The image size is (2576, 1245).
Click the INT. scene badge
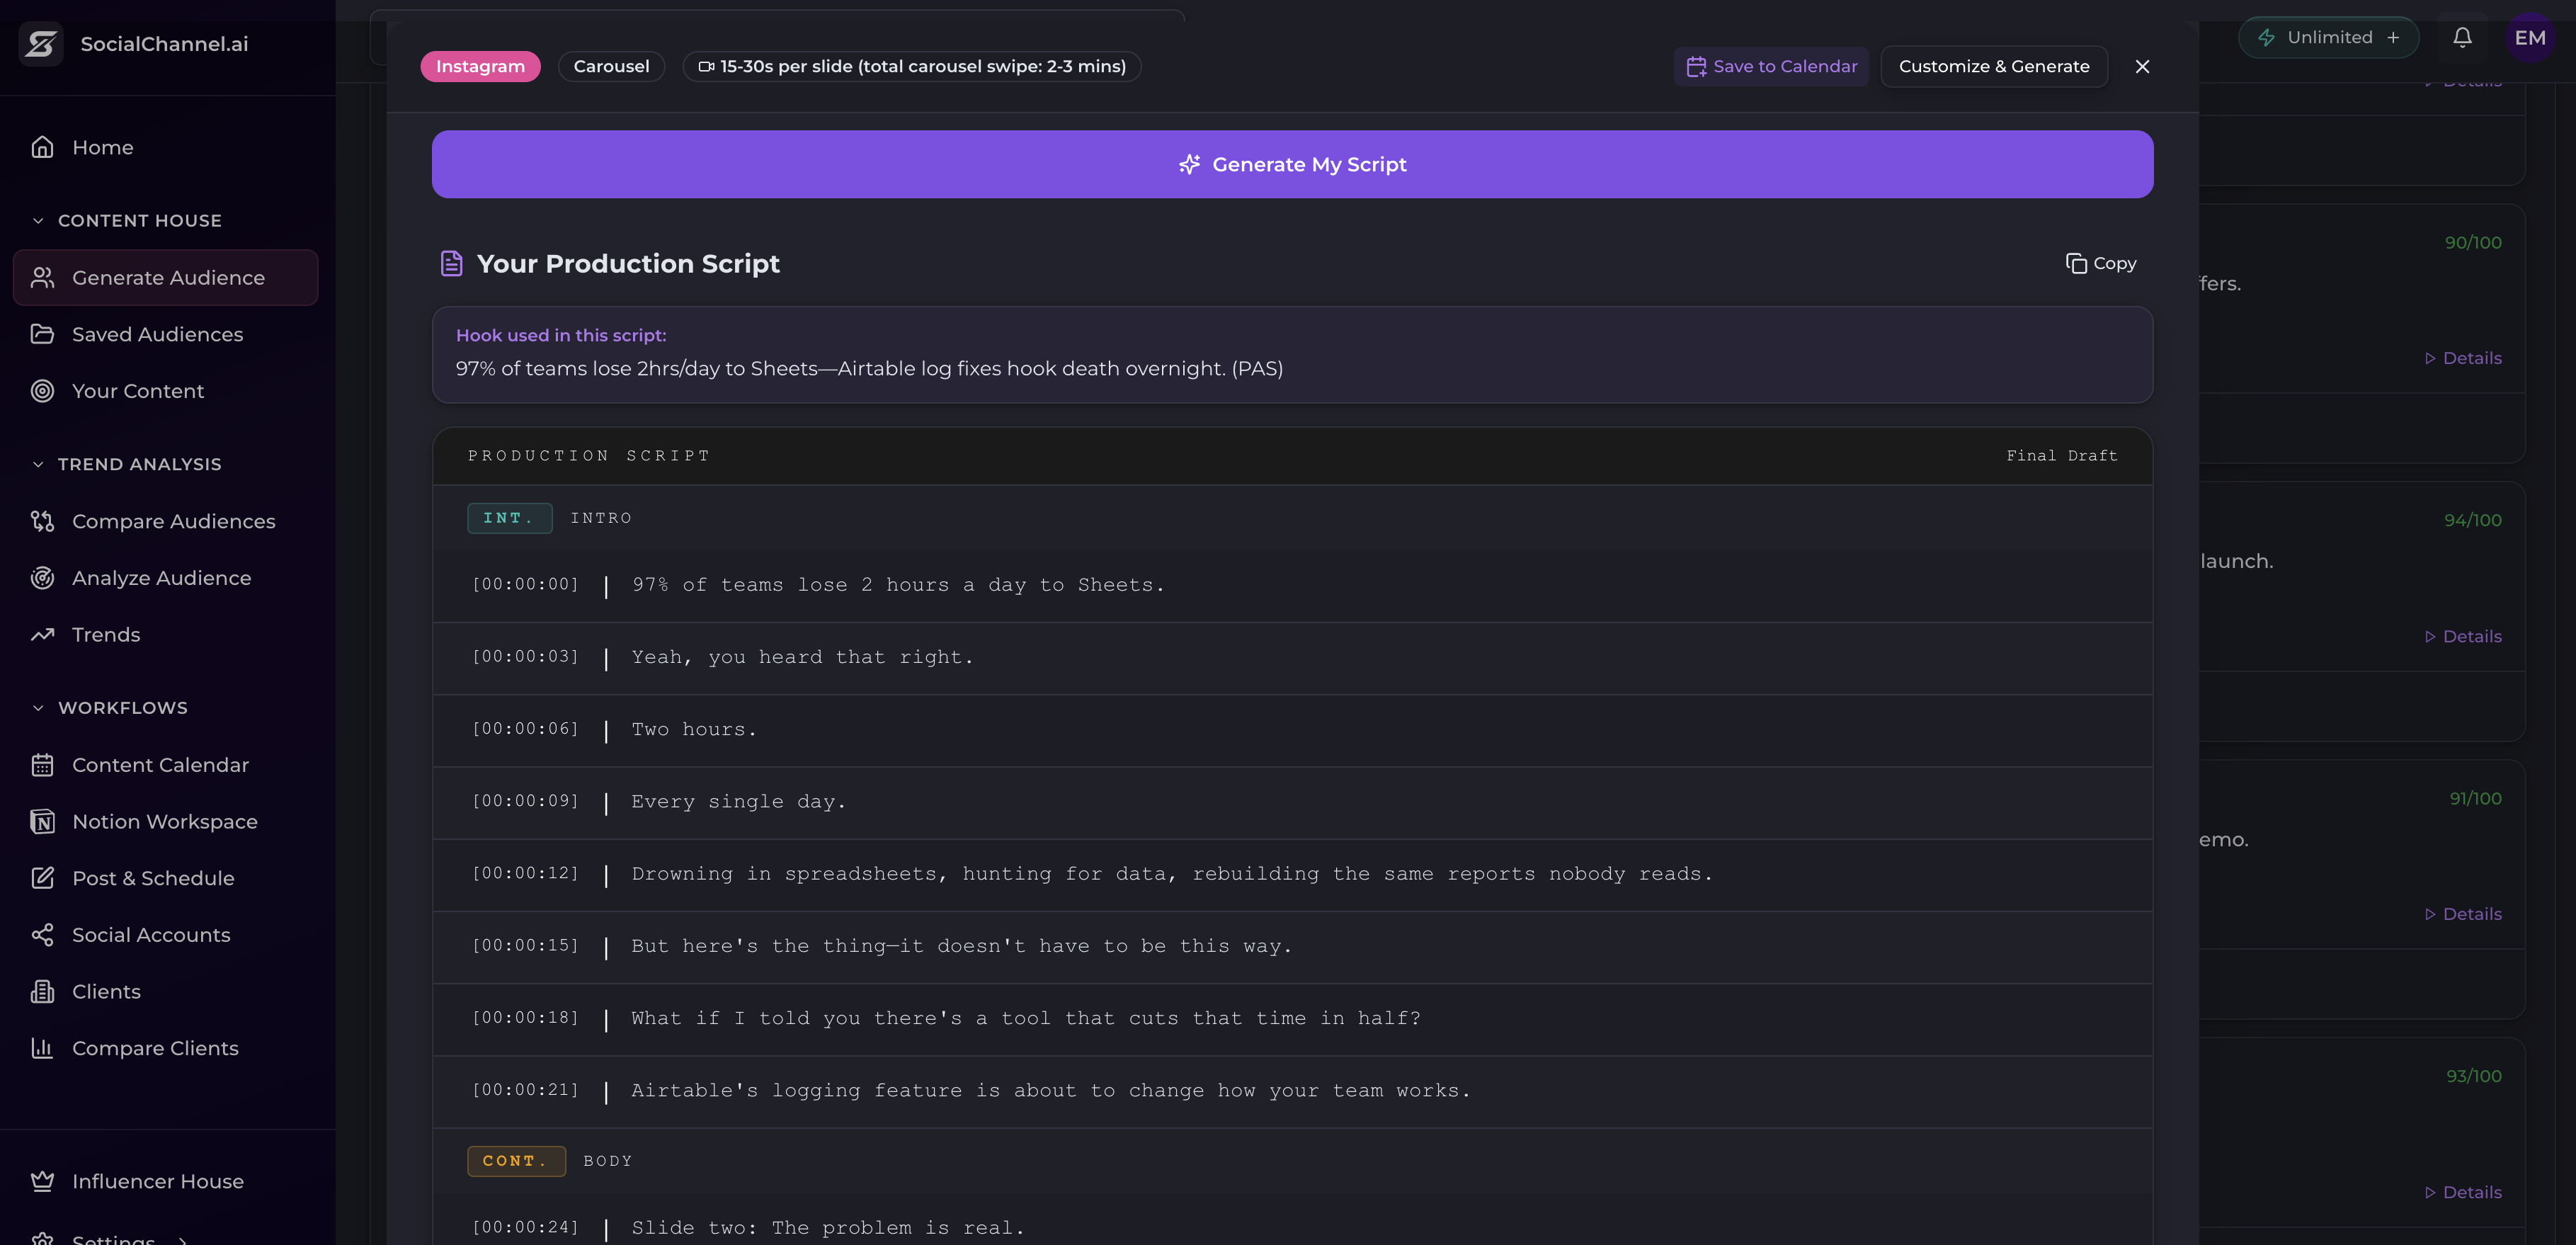click(509, 518)
